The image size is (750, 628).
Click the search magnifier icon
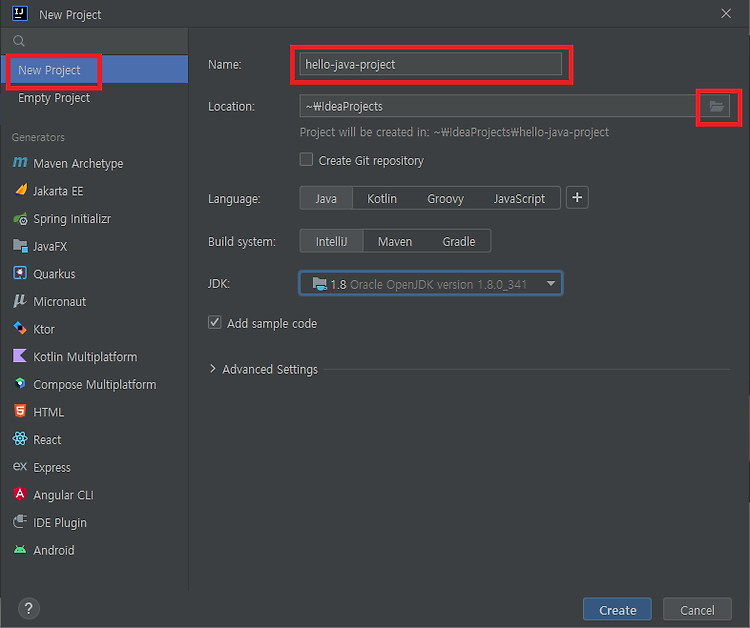tap(19, 41)
